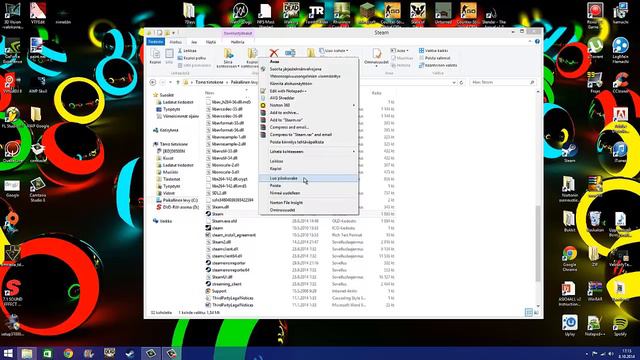Image resolution: width=640 pixels, height=360 pixels.
Task: Open the Spotify desktop shortcut
Action: point(620,326)
